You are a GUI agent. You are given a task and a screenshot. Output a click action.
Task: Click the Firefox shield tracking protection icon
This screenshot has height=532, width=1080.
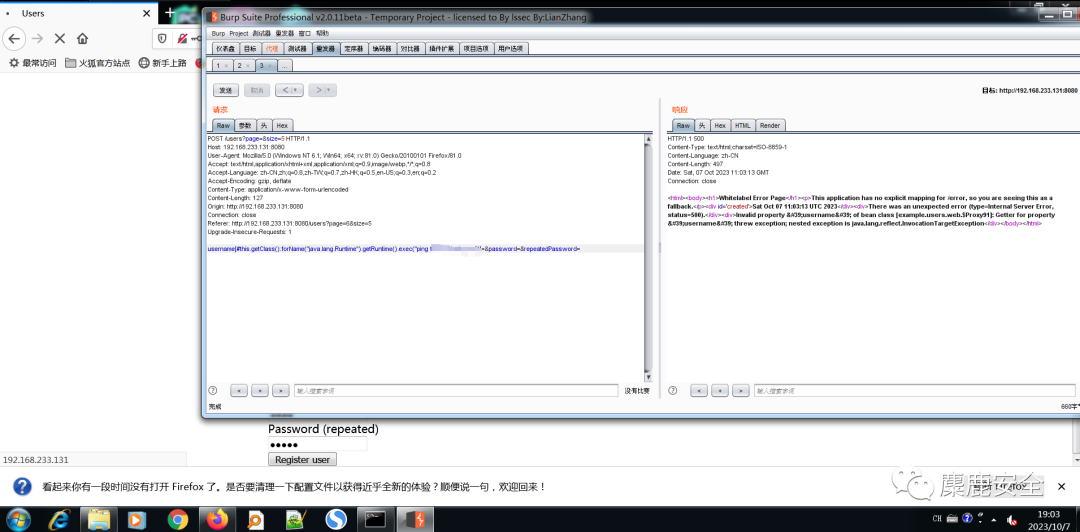[x=162, y=38]
